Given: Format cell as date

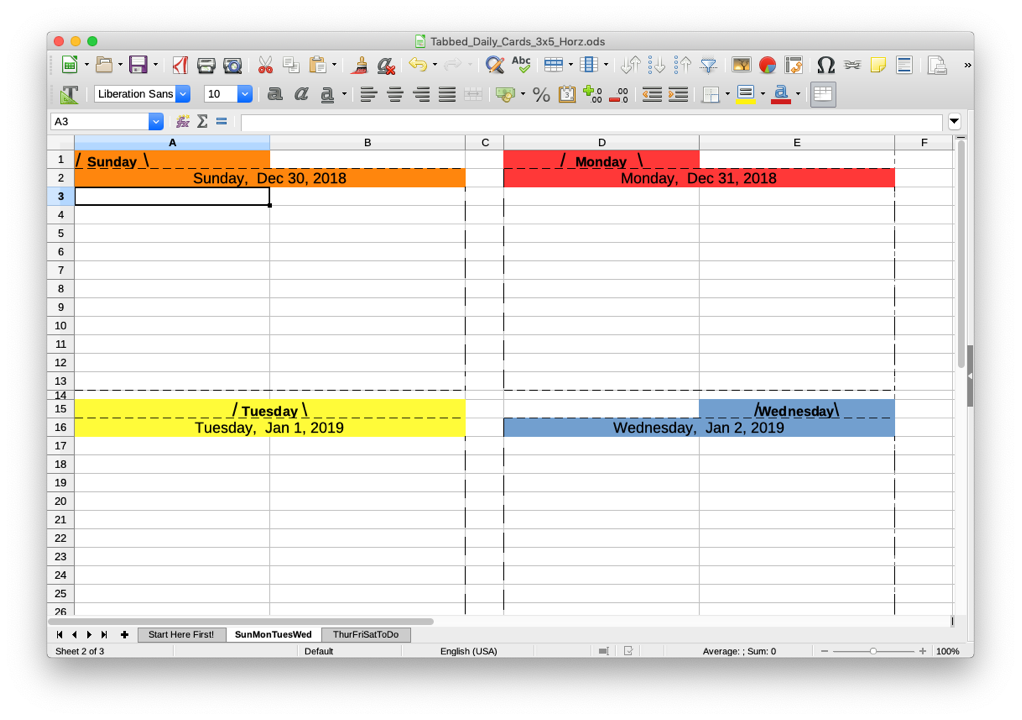Looking at the screenshot, I should tap(567, 94).
